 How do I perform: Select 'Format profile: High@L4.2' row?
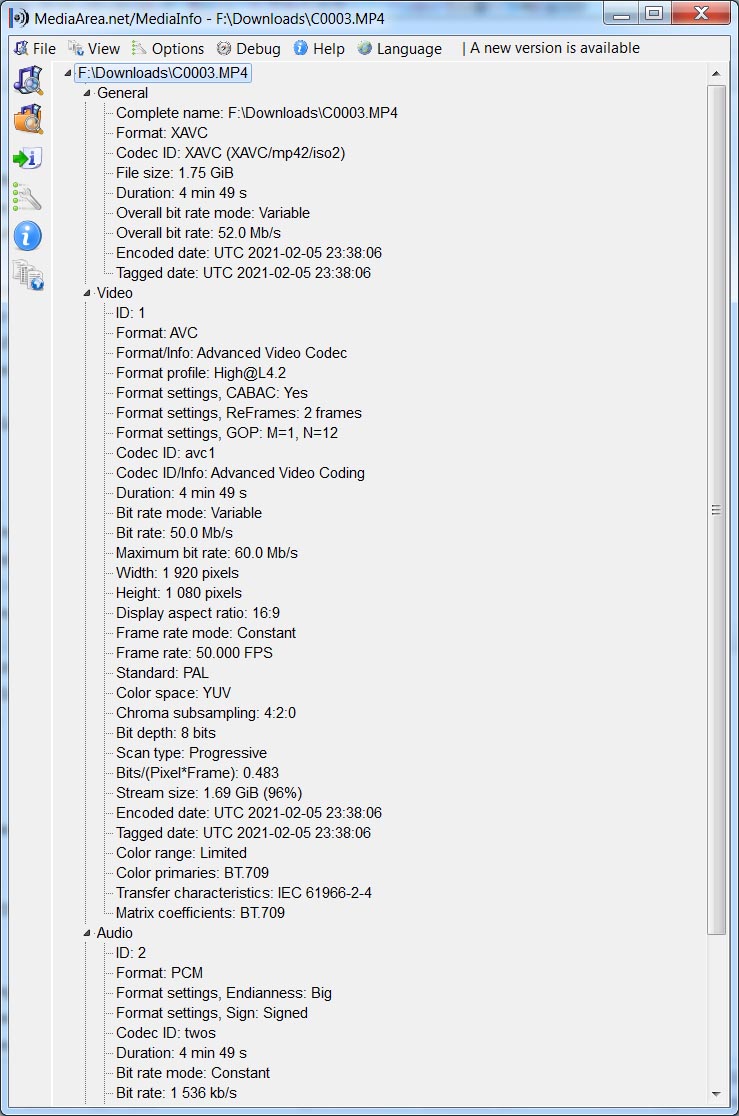(x=201, y=373)
